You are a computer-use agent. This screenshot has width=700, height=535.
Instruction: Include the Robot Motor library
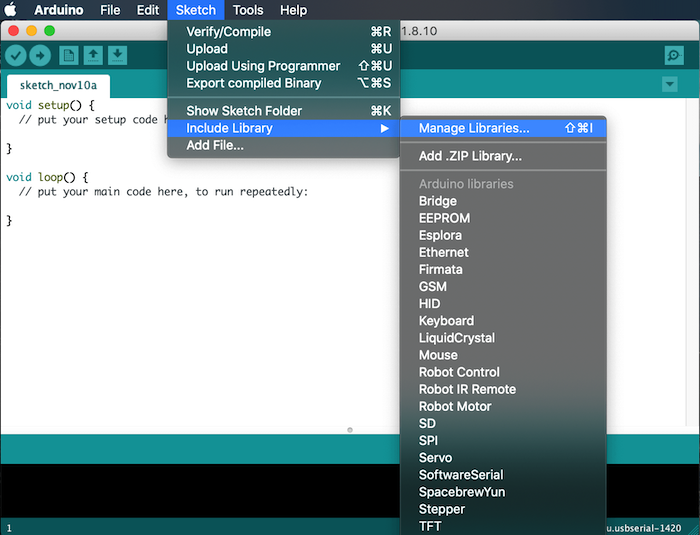503,406
